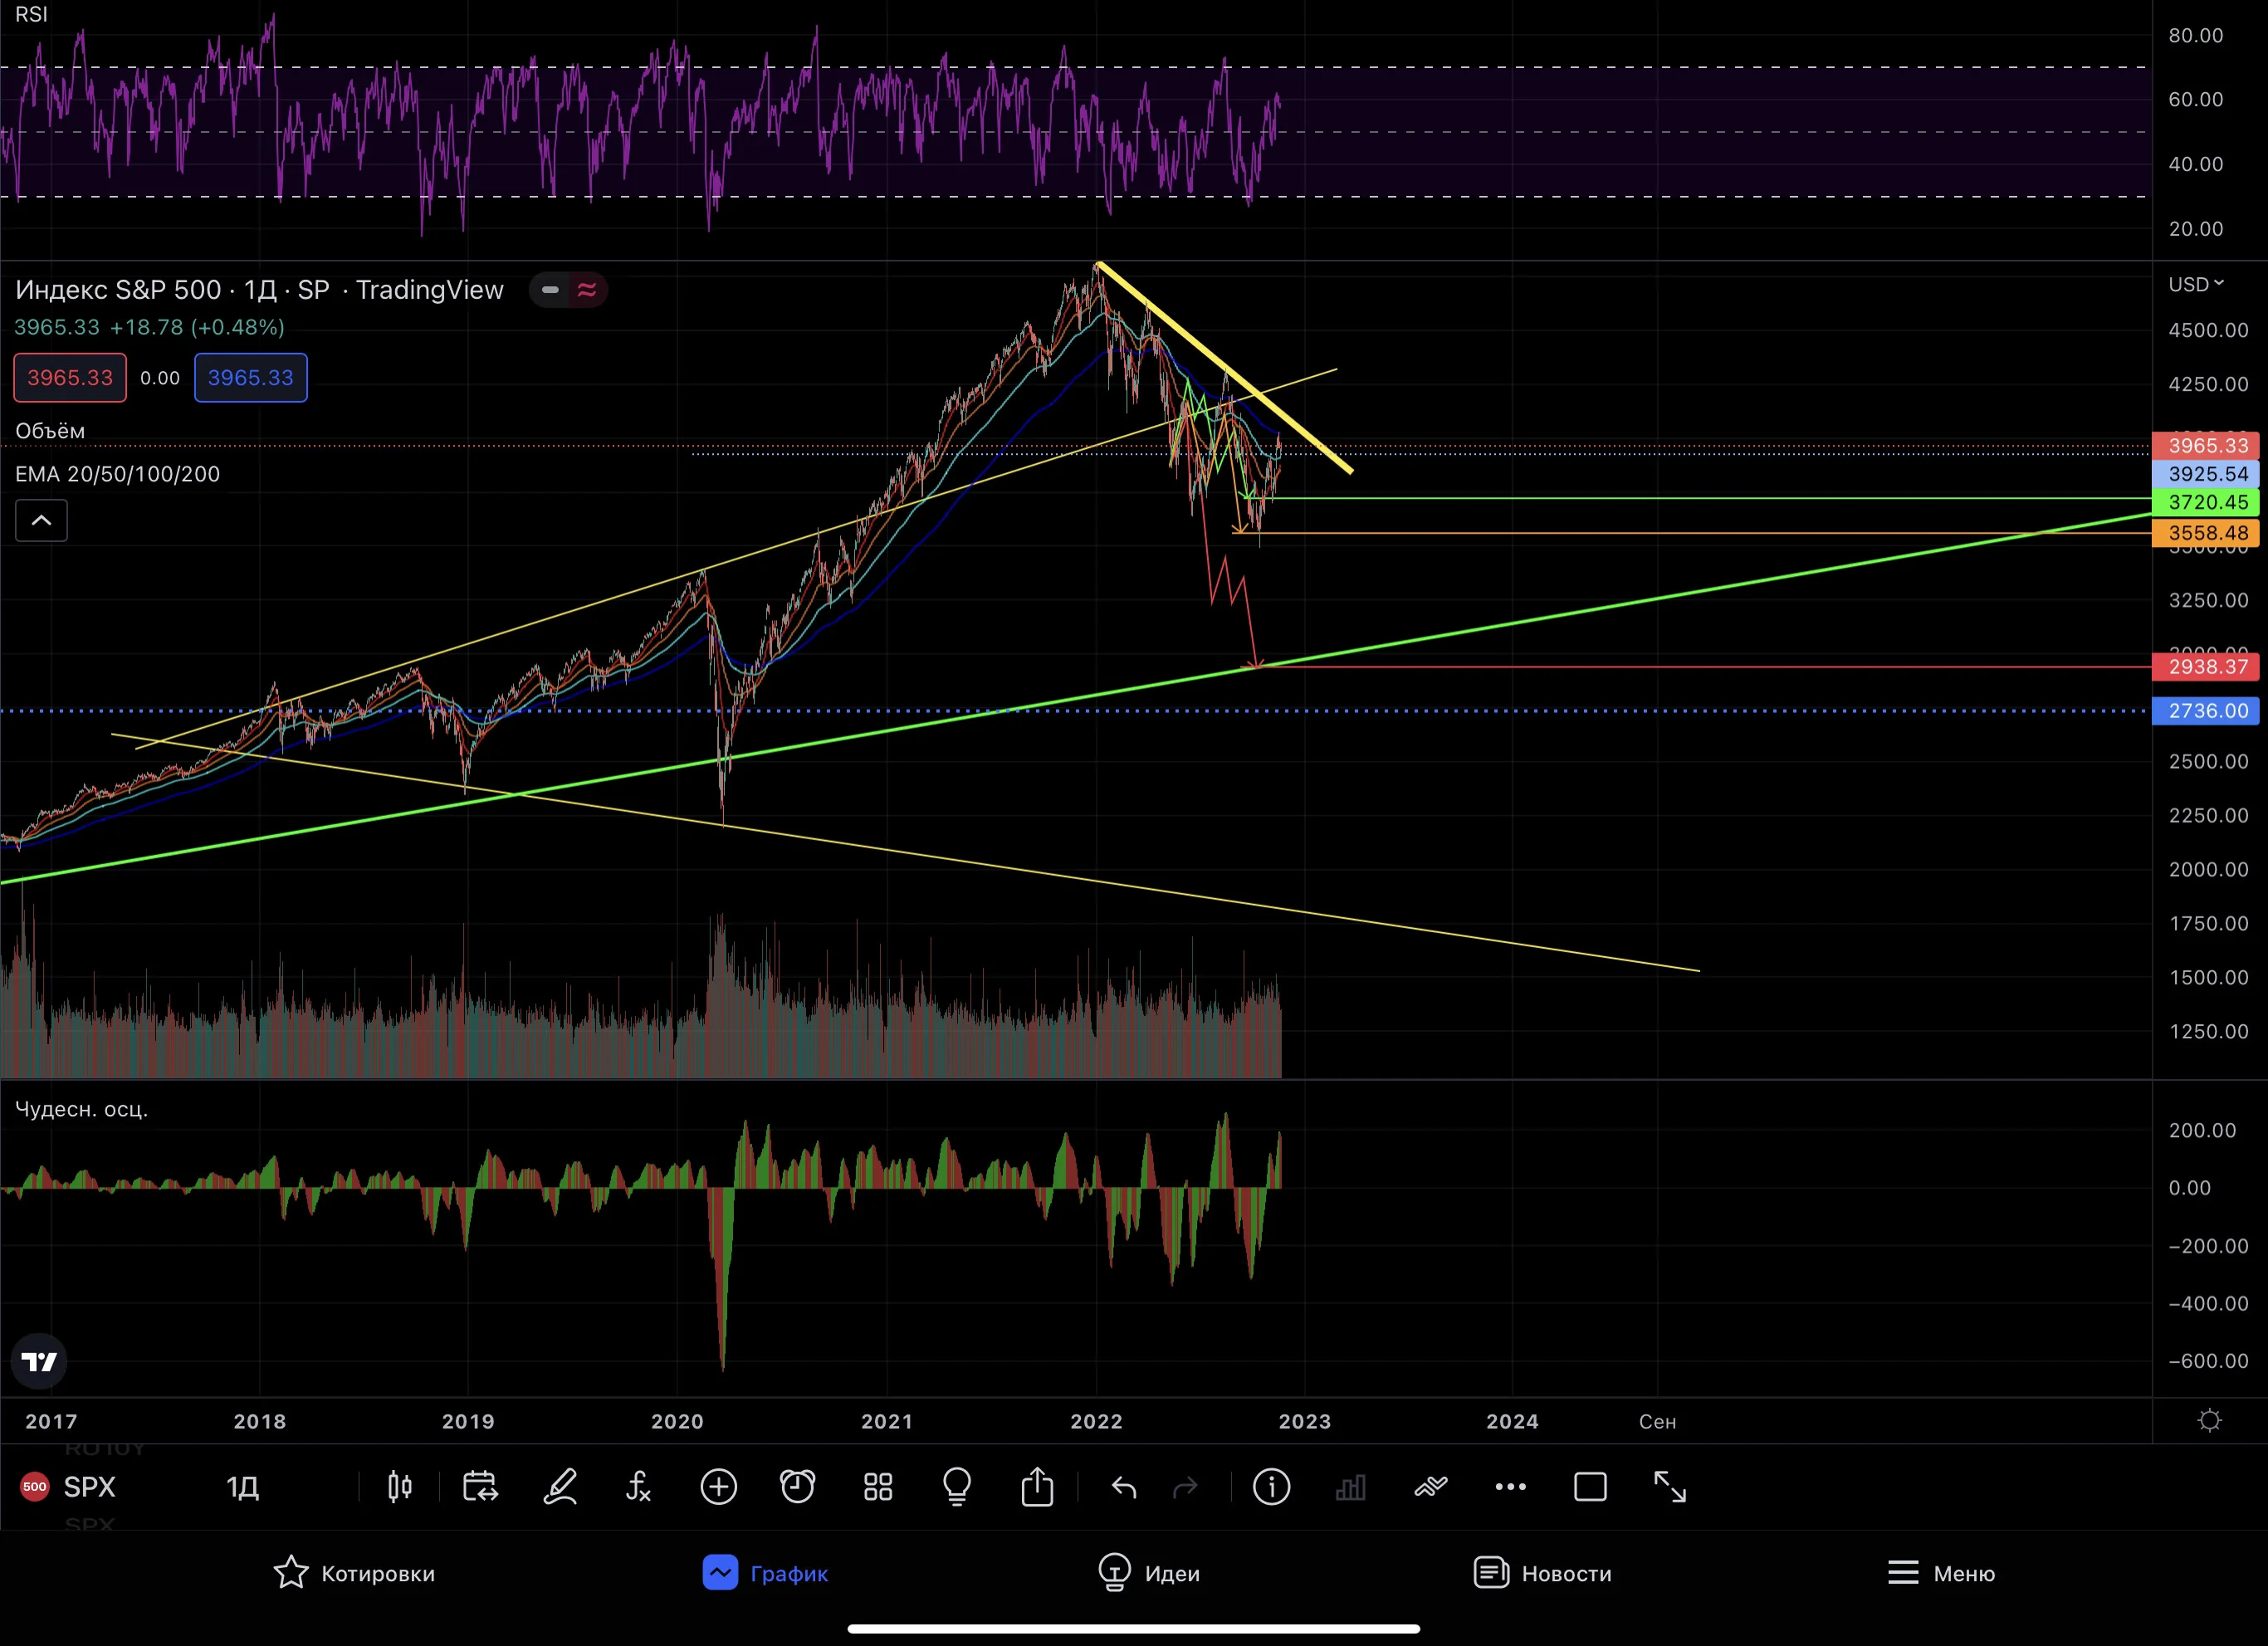
Task: Toggle the minus dash indicator pill
Action: (550, 290)
